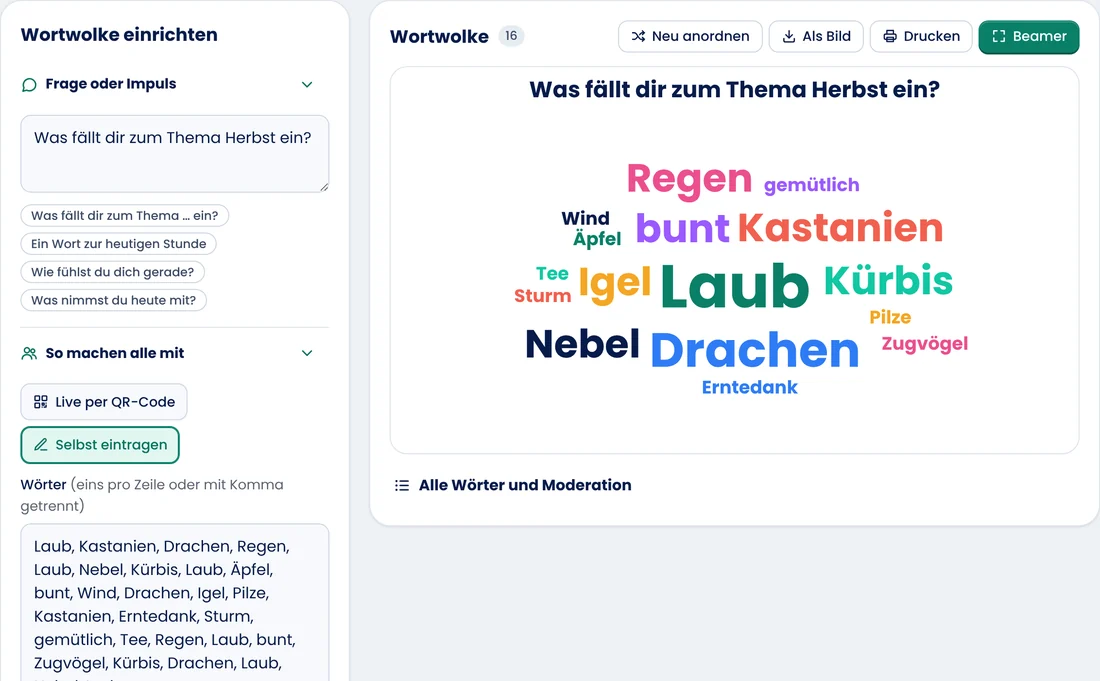The image size is (1100, 681).
Task: Click the download icon for Als Bild
Action: [789, 36]
